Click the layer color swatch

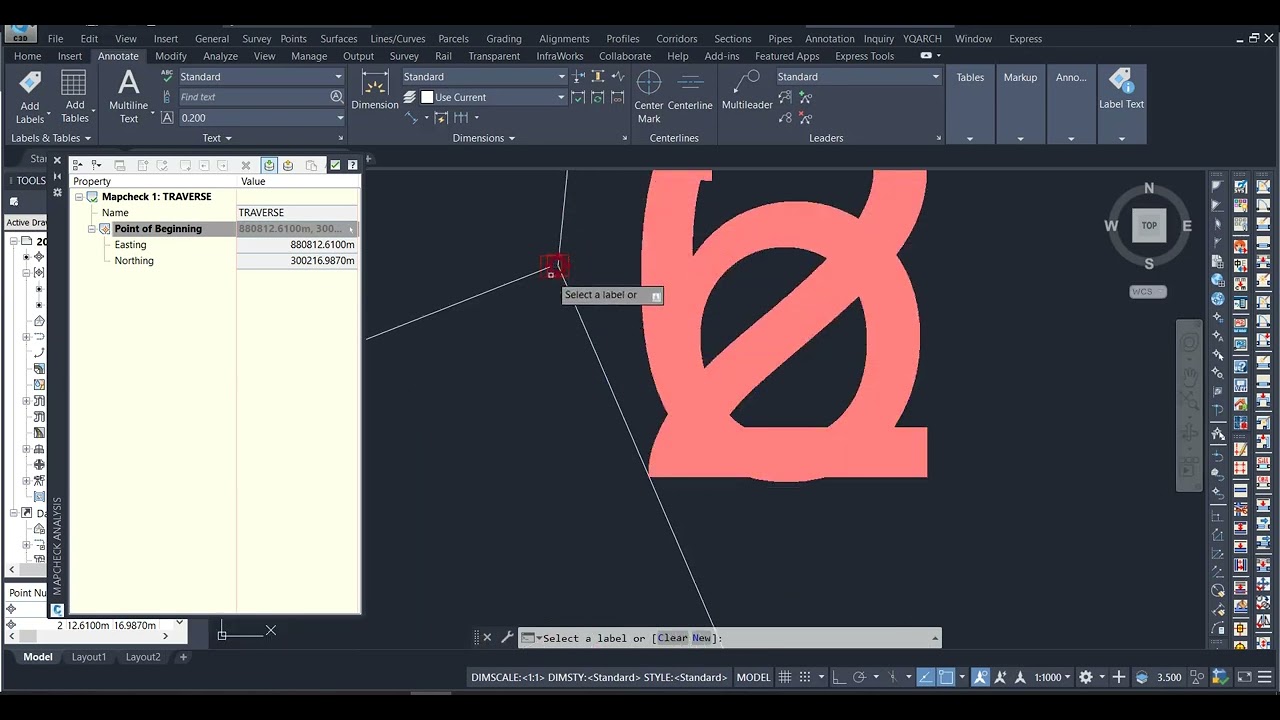[x=427, y=97]
